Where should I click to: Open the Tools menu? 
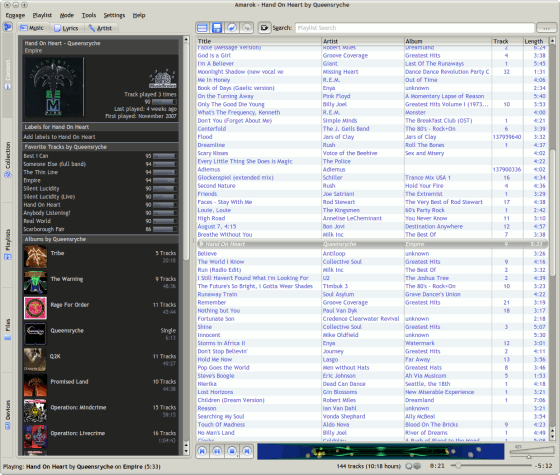tap(89, 15)
